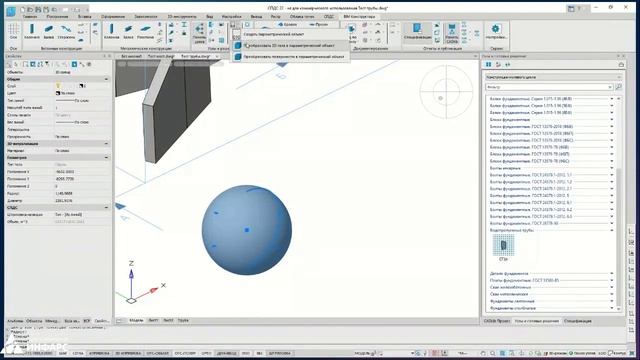The width and height of the screenshot is (640, 360).
Task: Click first icon in Свойства panel toolbar
Action: (9, 64)
